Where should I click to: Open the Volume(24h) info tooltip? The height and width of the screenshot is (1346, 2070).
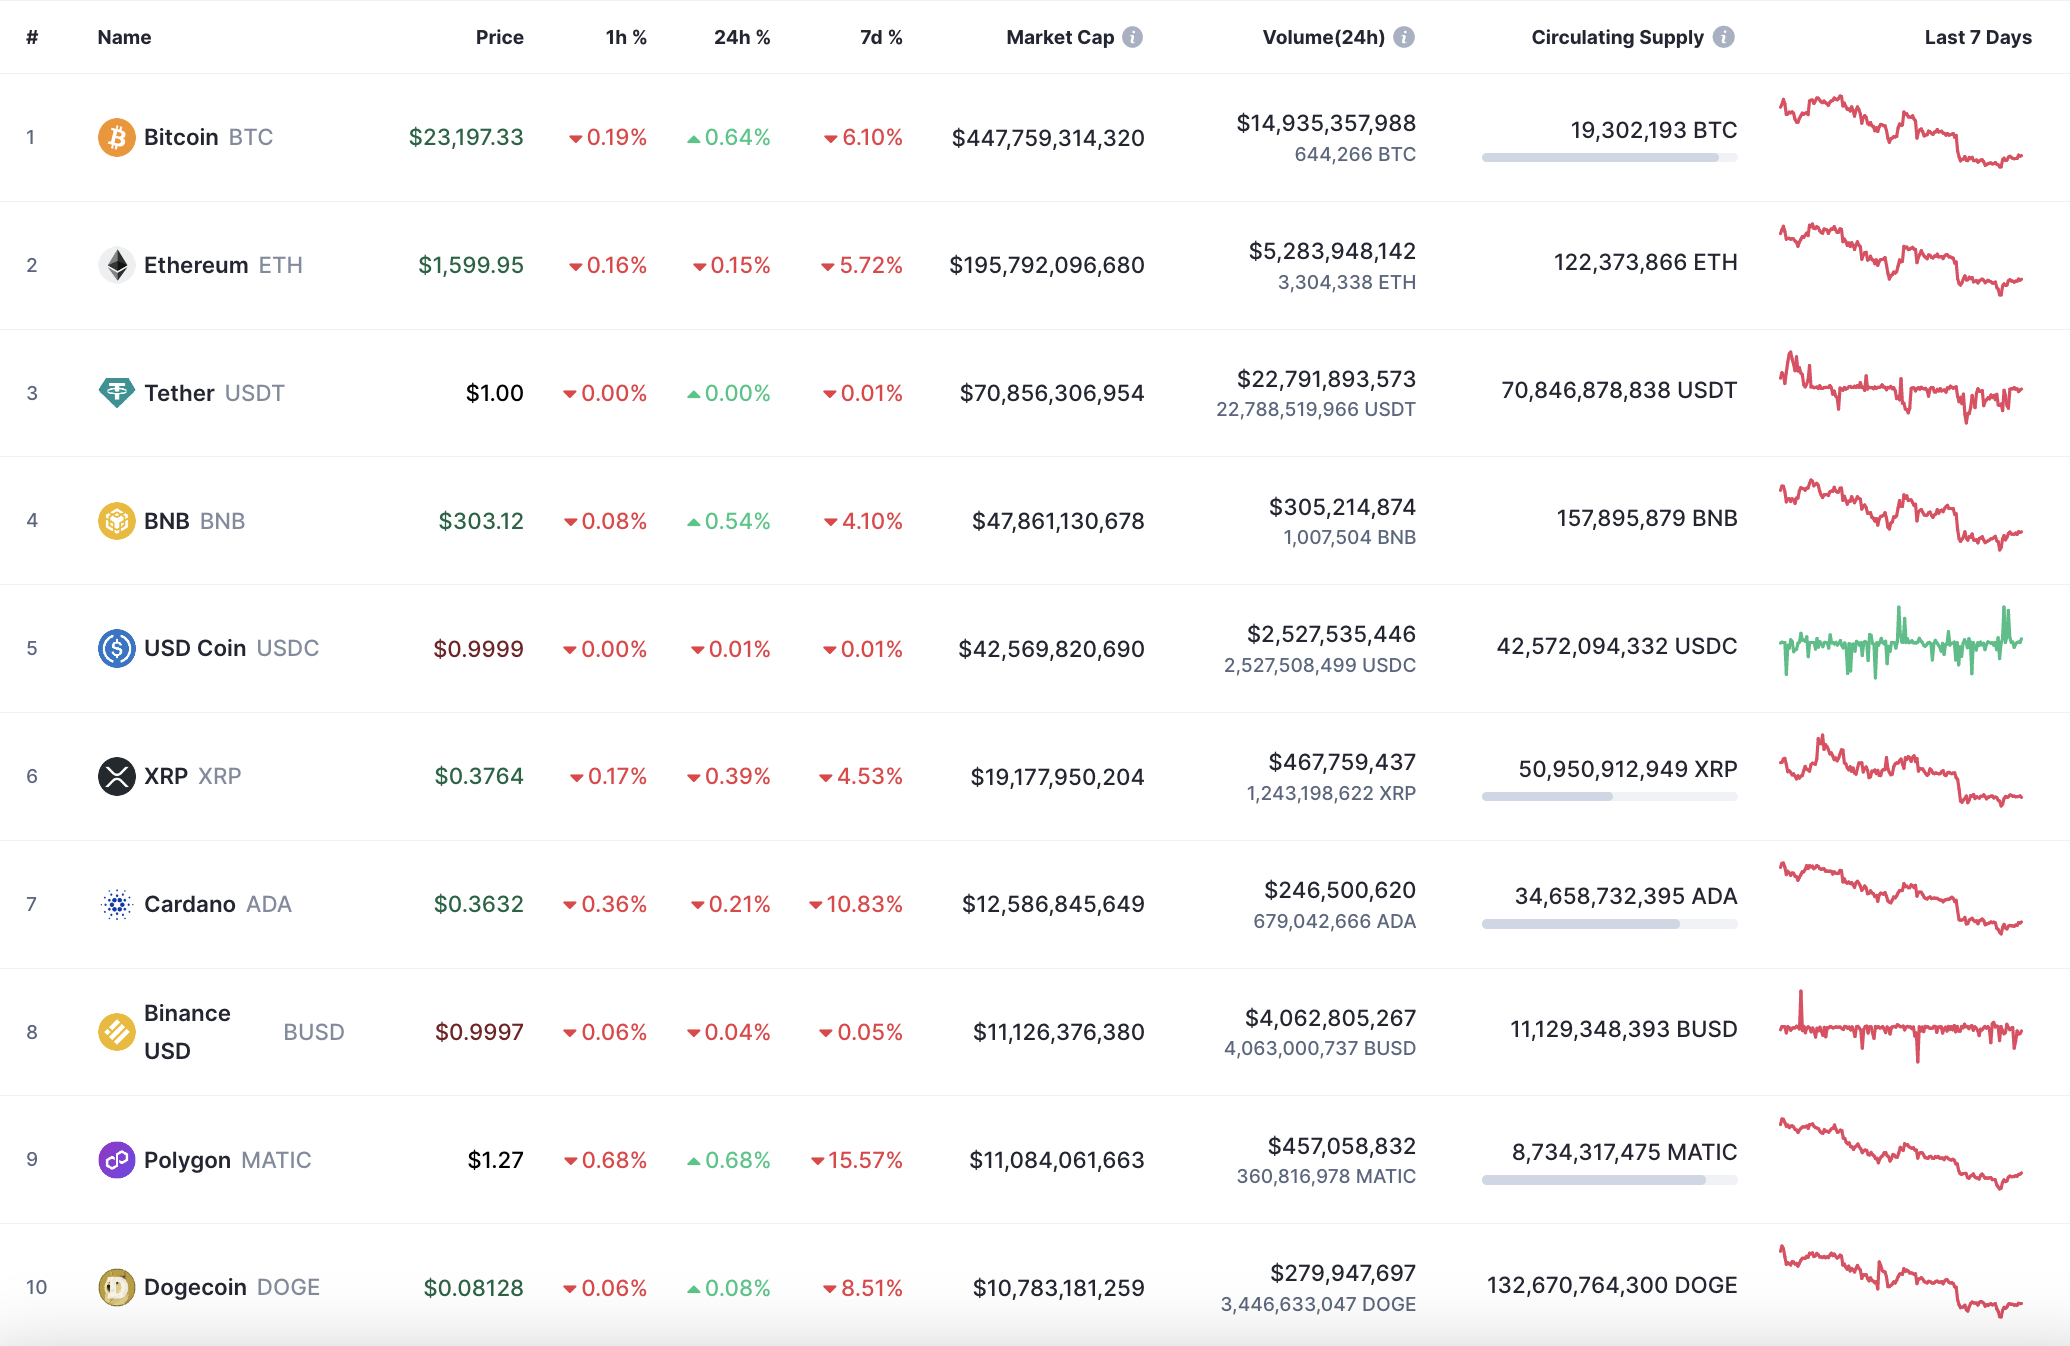click(1404, 37)
